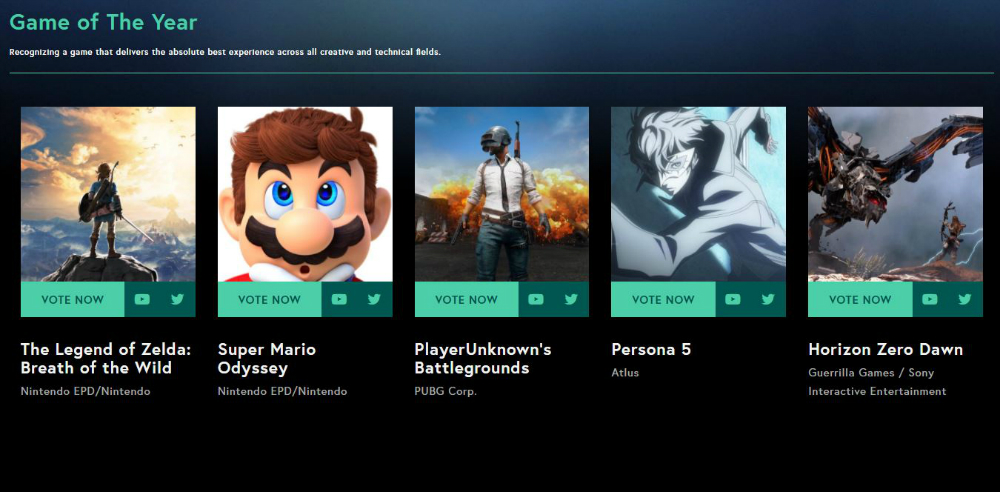Share Horizon Zero Dawn on Twitter
The width and height of the screenshot is (1000, 492).
pyautogui.click(x=965, y=299)
